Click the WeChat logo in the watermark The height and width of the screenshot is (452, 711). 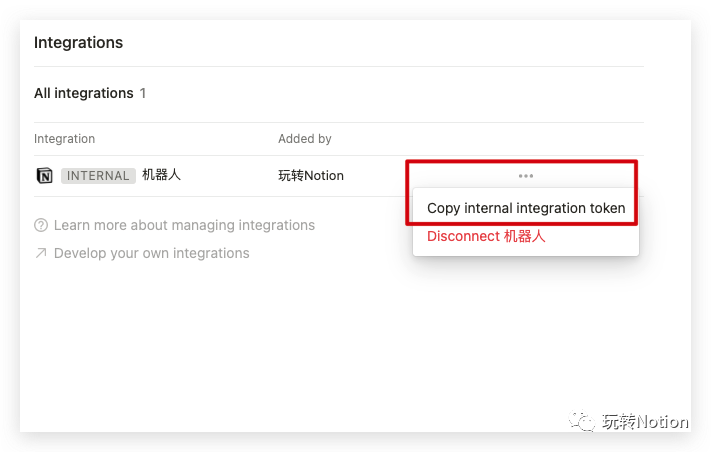click(x=582, y=421)
